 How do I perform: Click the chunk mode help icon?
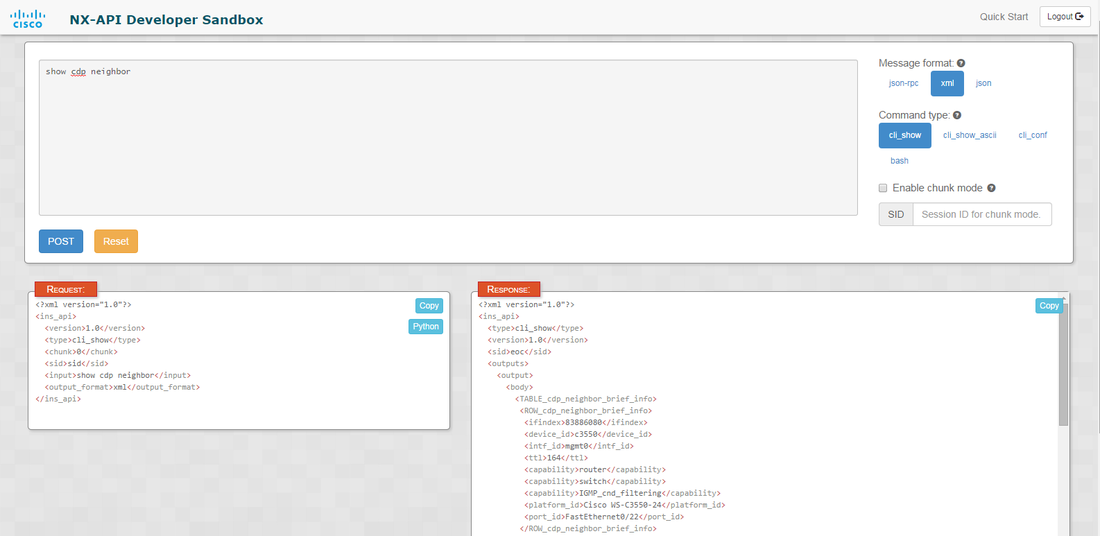pyautogui.click(x=991, y=188)
